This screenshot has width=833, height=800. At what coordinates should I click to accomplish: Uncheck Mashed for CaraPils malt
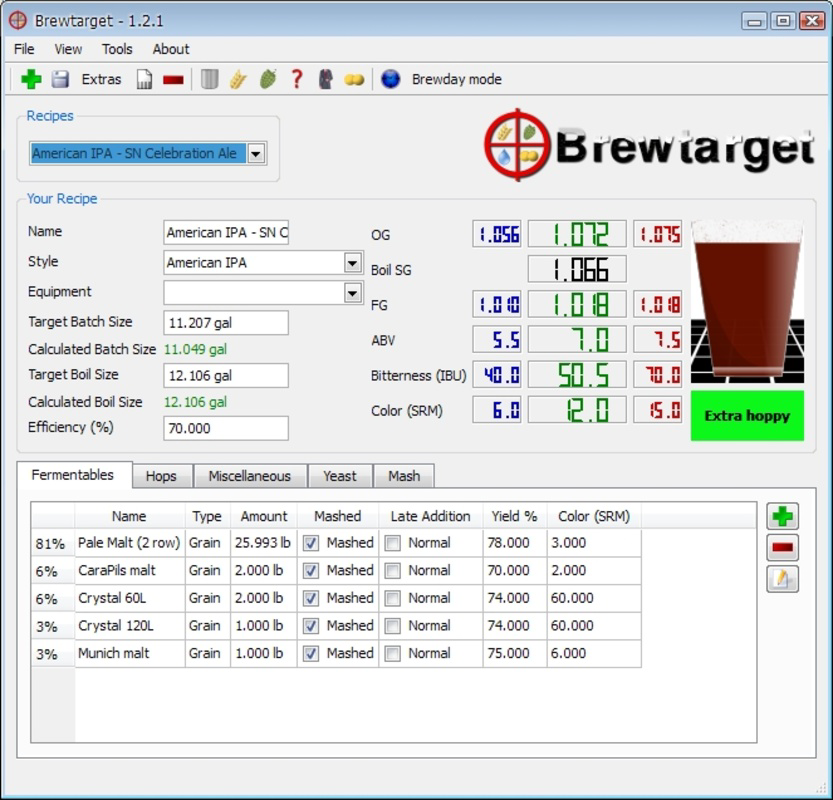click(x=311, y=571)
